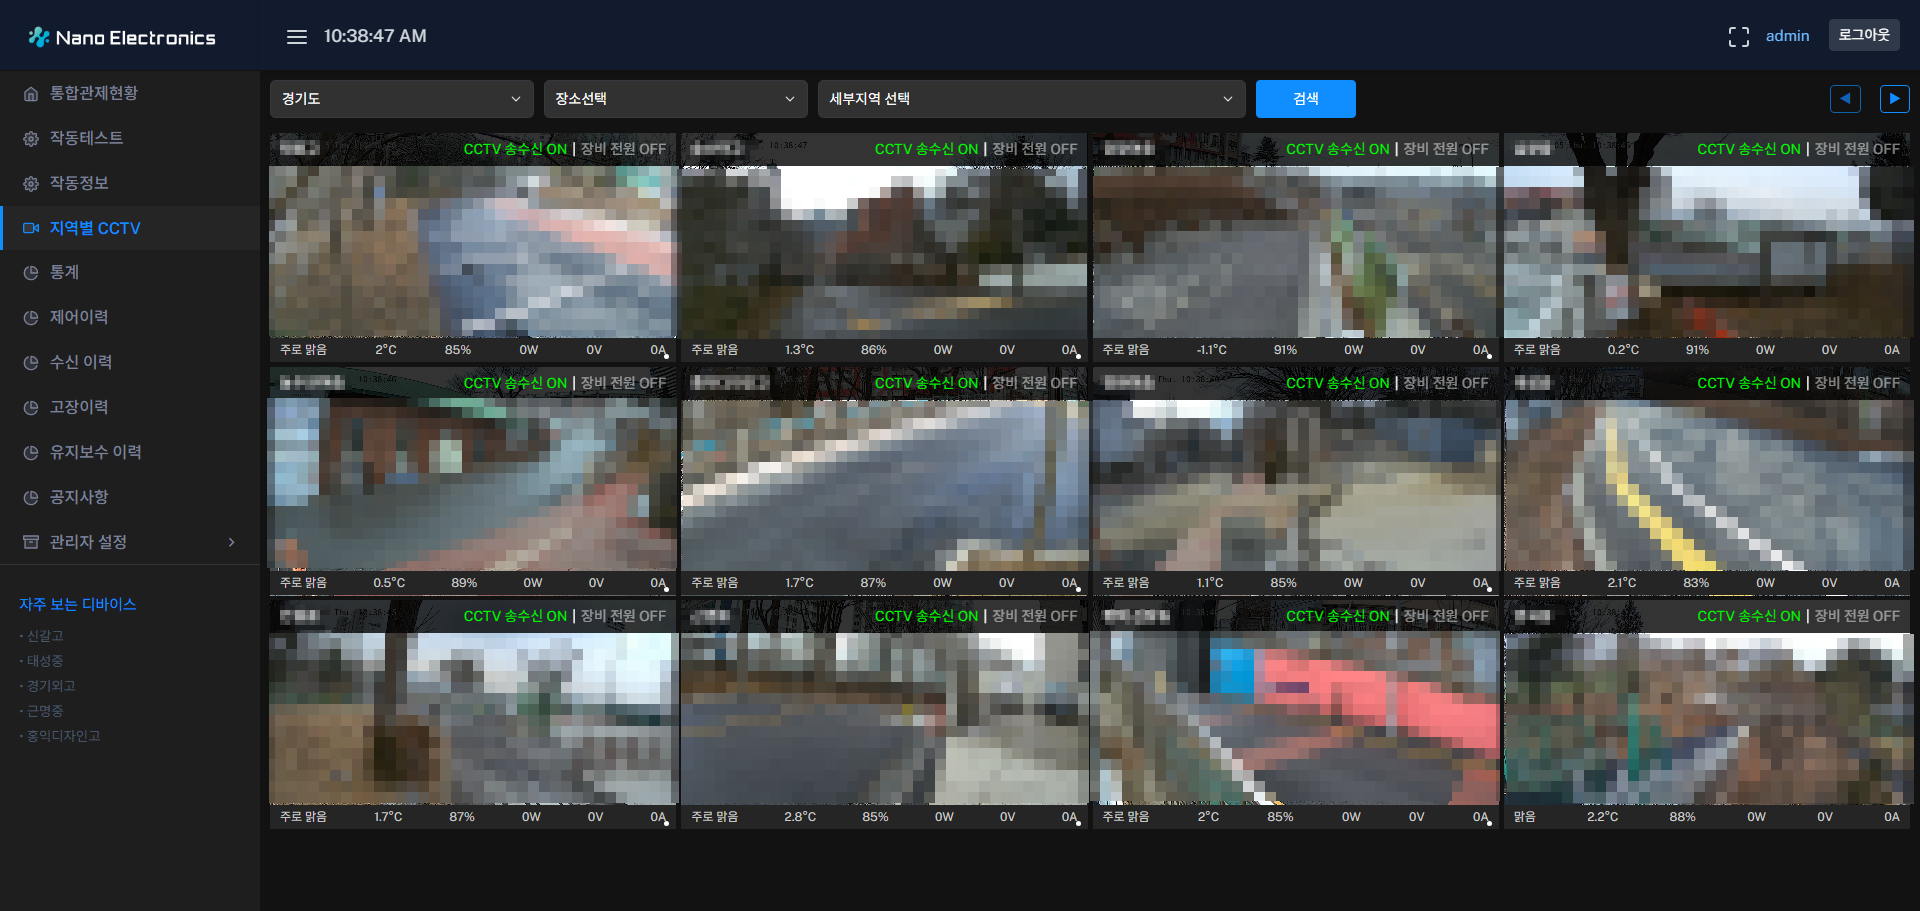1920x911 pixels.
Task: Click the 통계 chart icon
Action: [x=31, y=273]
